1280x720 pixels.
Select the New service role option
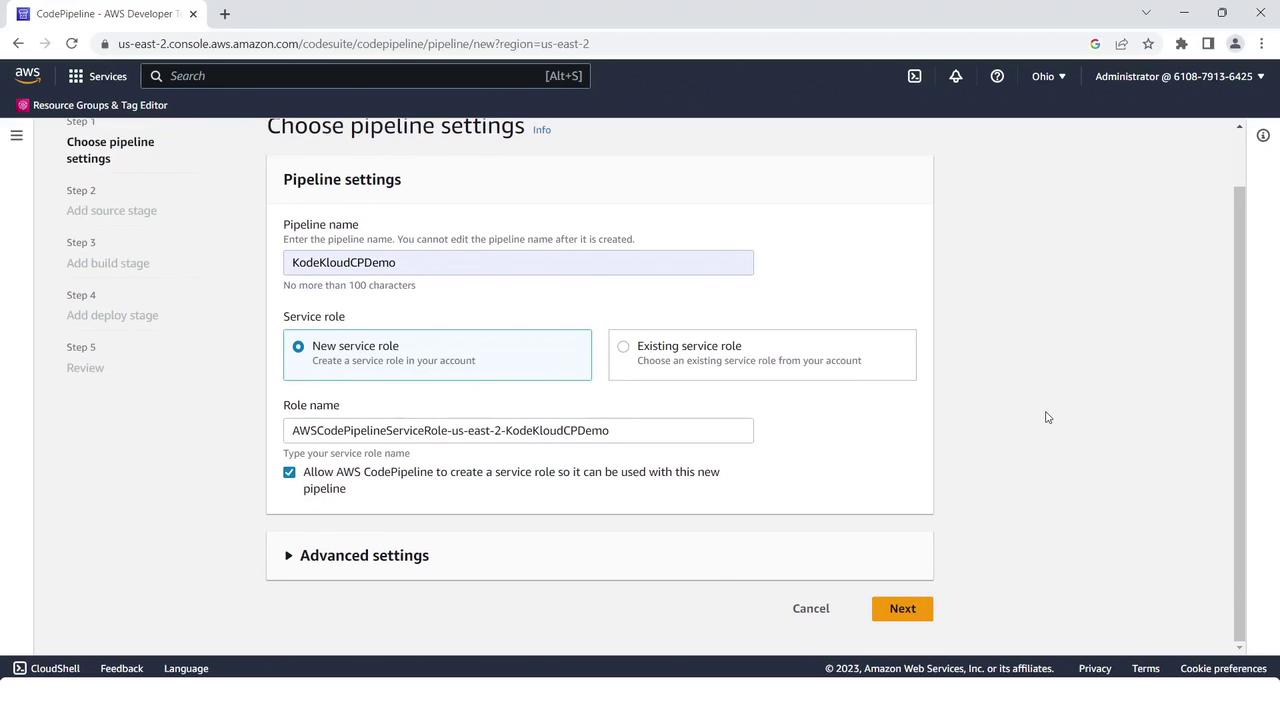point(437,354)
